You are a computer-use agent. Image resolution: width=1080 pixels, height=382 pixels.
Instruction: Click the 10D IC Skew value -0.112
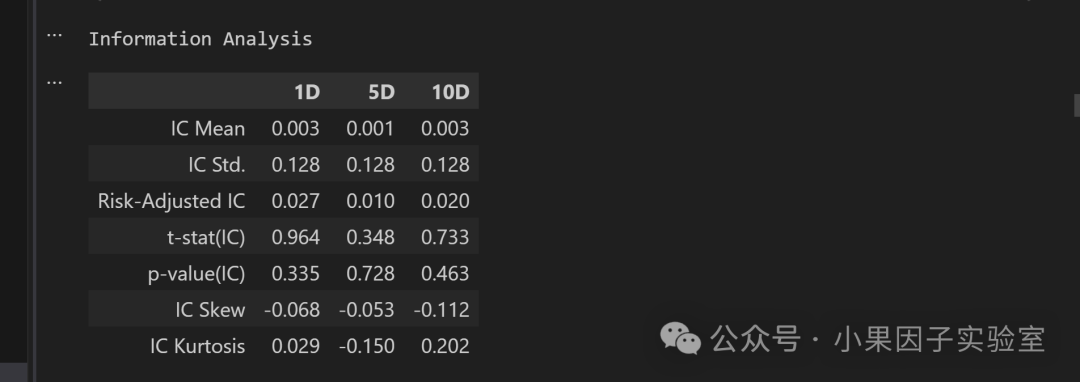tap(442, 310)
